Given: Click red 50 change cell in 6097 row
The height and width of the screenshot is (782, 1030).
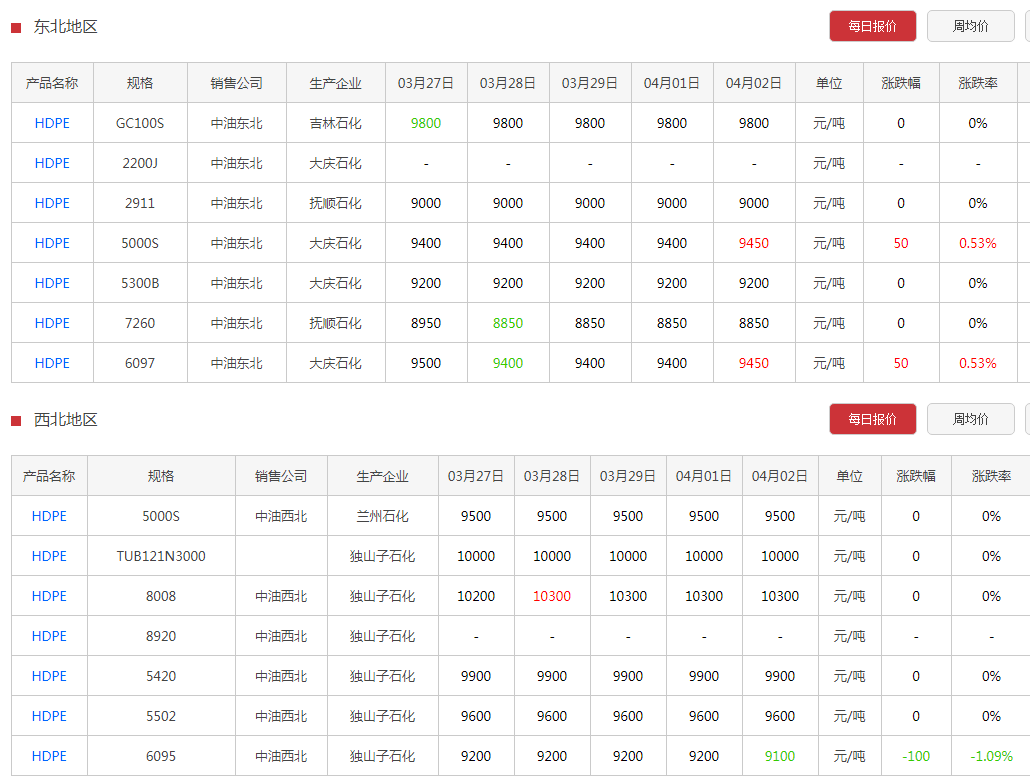Looking at the screenshot, I should click(x=901, y=363).
